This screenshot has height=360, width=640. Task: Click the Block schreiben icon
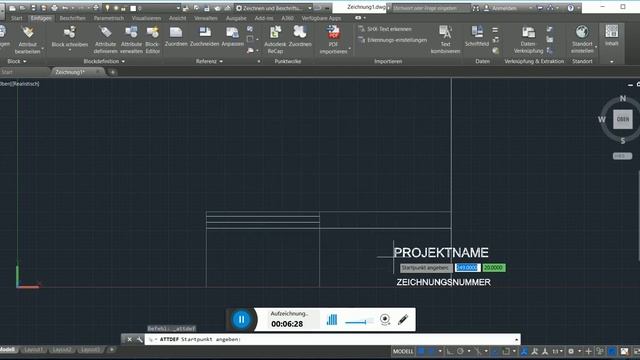click(x=70, y=32)
